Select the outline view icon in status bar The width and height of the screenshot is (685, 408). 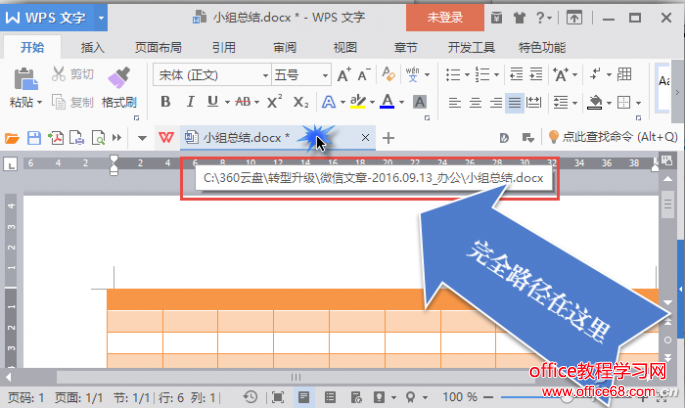(330, 397)
